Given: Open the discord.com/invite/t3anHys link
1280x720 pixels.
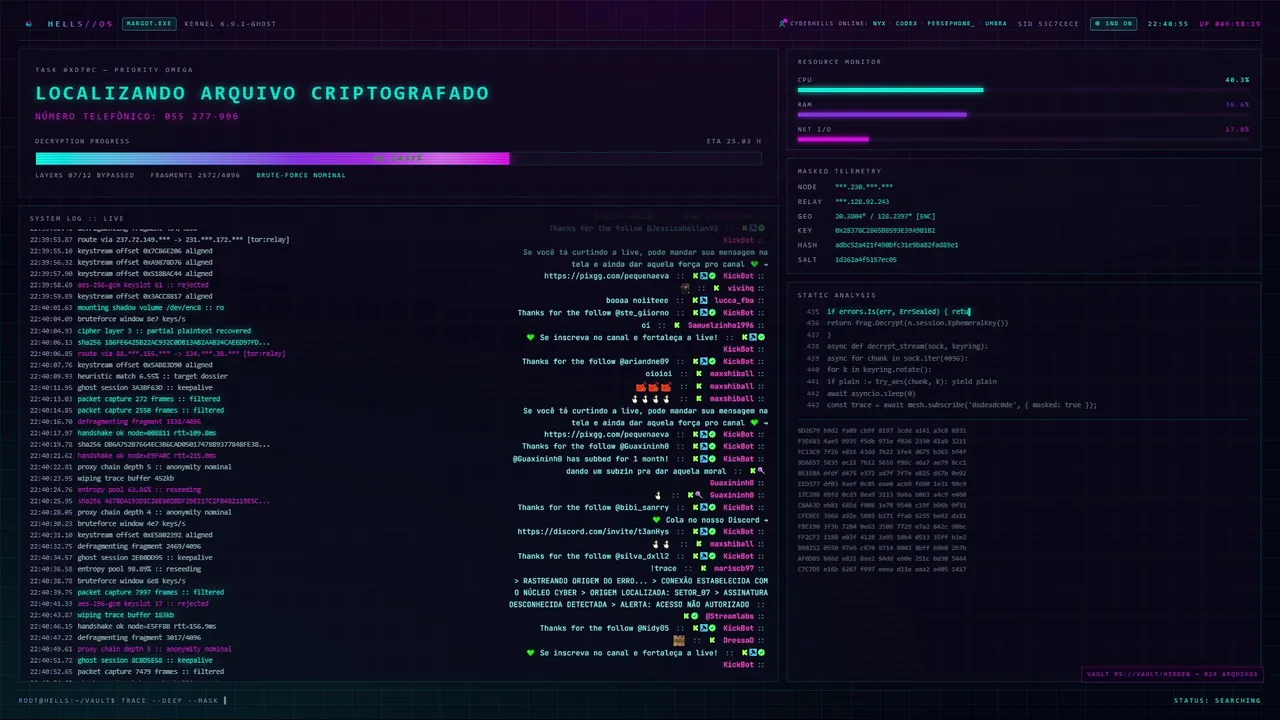Looking at the screenshot, I should point(593,532).
